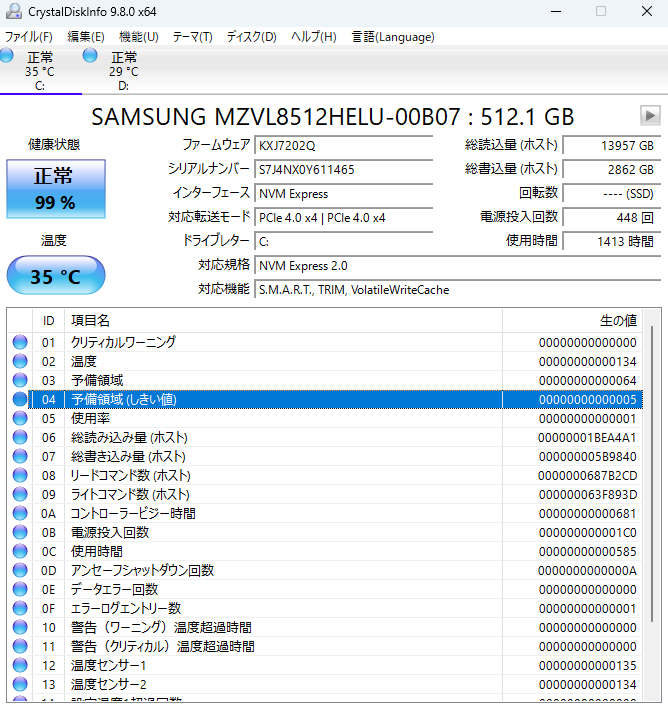Select the 01 クリティカルワーニング row
668x707 pixels.
[x=325, y=342]
